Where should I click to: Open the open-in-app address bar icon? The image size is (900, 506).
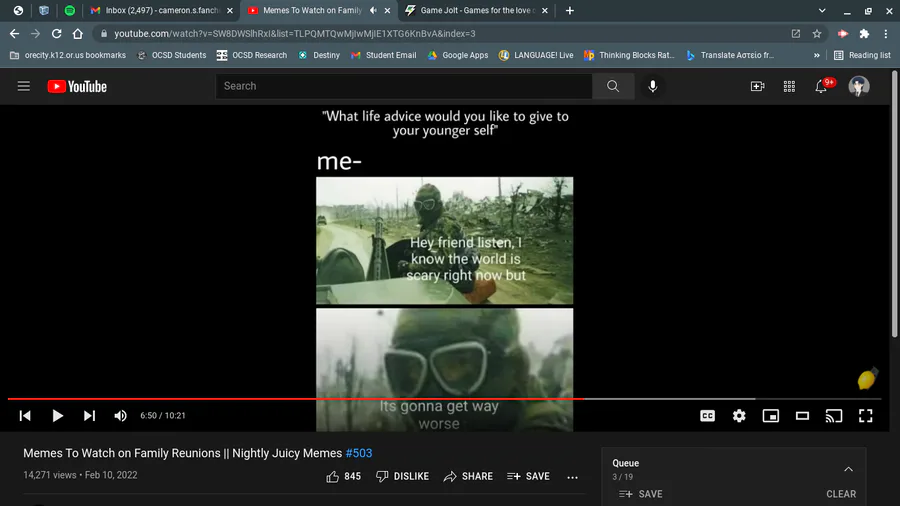(x=796, y=34)
